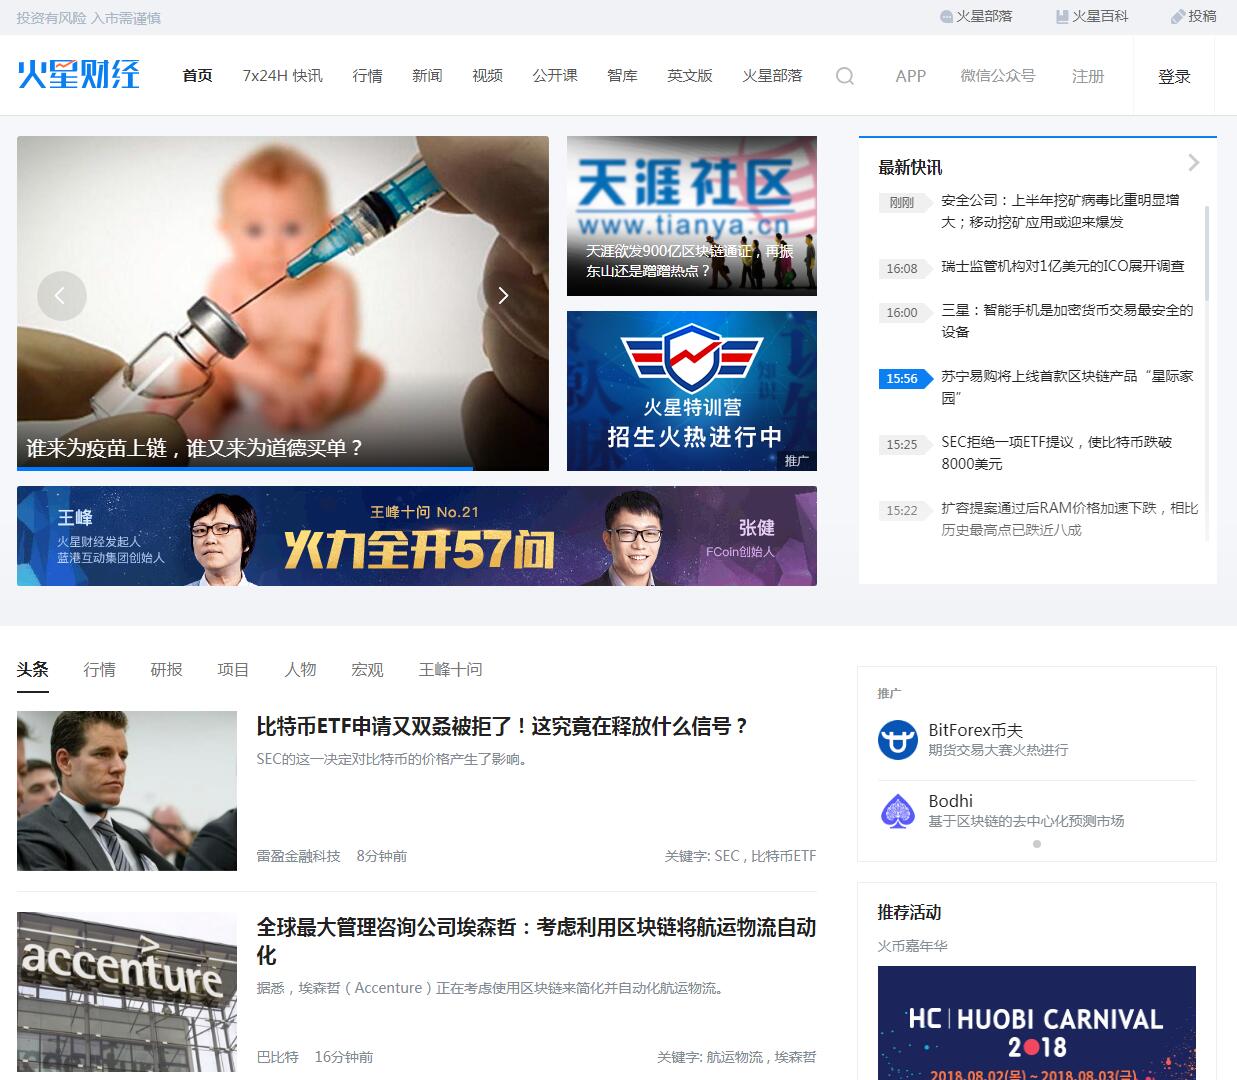1237x1080 pixels.
Task: Open the search magnifier icon
Action: coord(845,76)
